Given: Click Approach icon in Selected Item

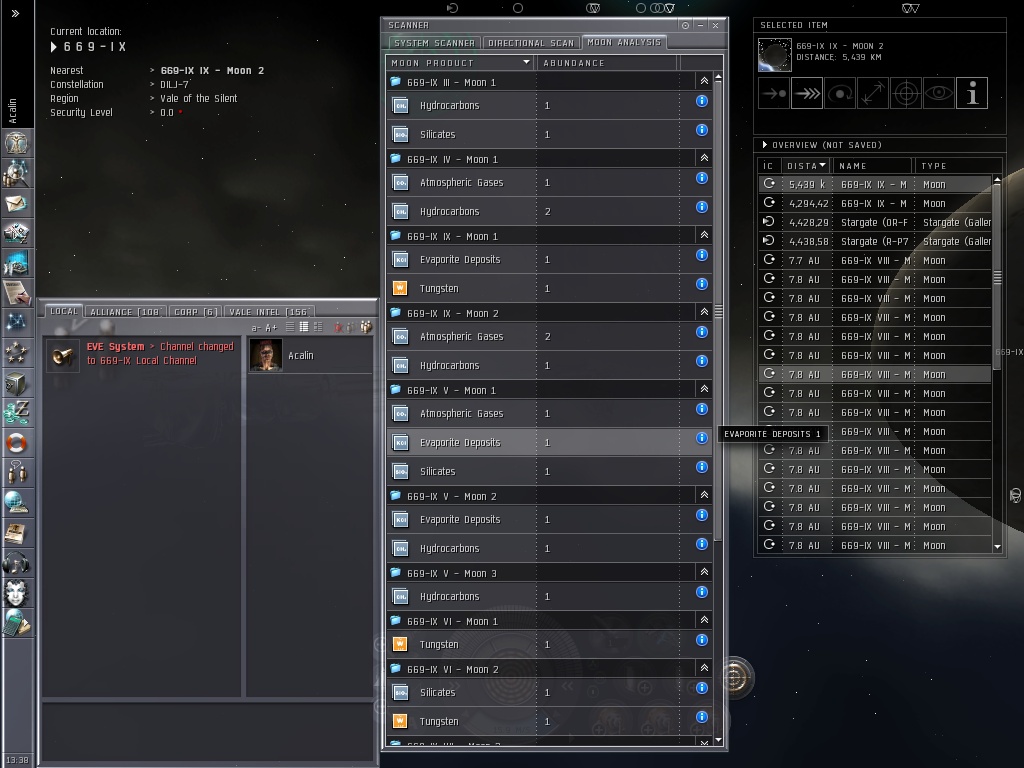Looking at the screenshot, I should pyautogui.click(x=774, y=93).
